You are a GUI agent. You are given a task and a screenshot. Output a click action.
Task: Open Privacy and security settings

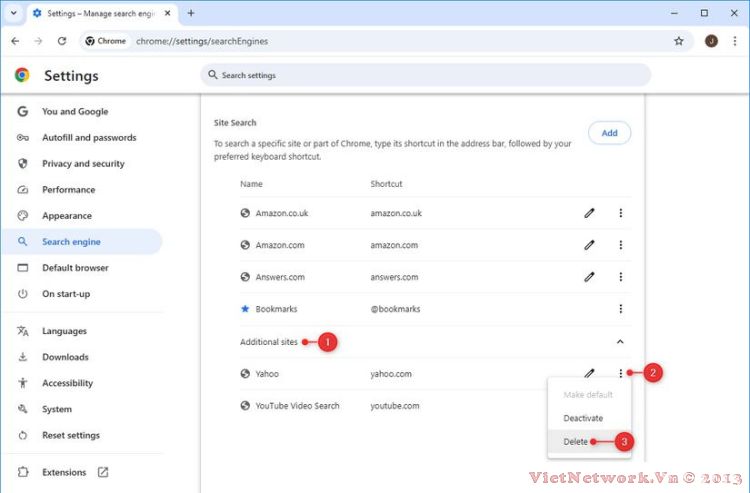[x=83, y=164]
